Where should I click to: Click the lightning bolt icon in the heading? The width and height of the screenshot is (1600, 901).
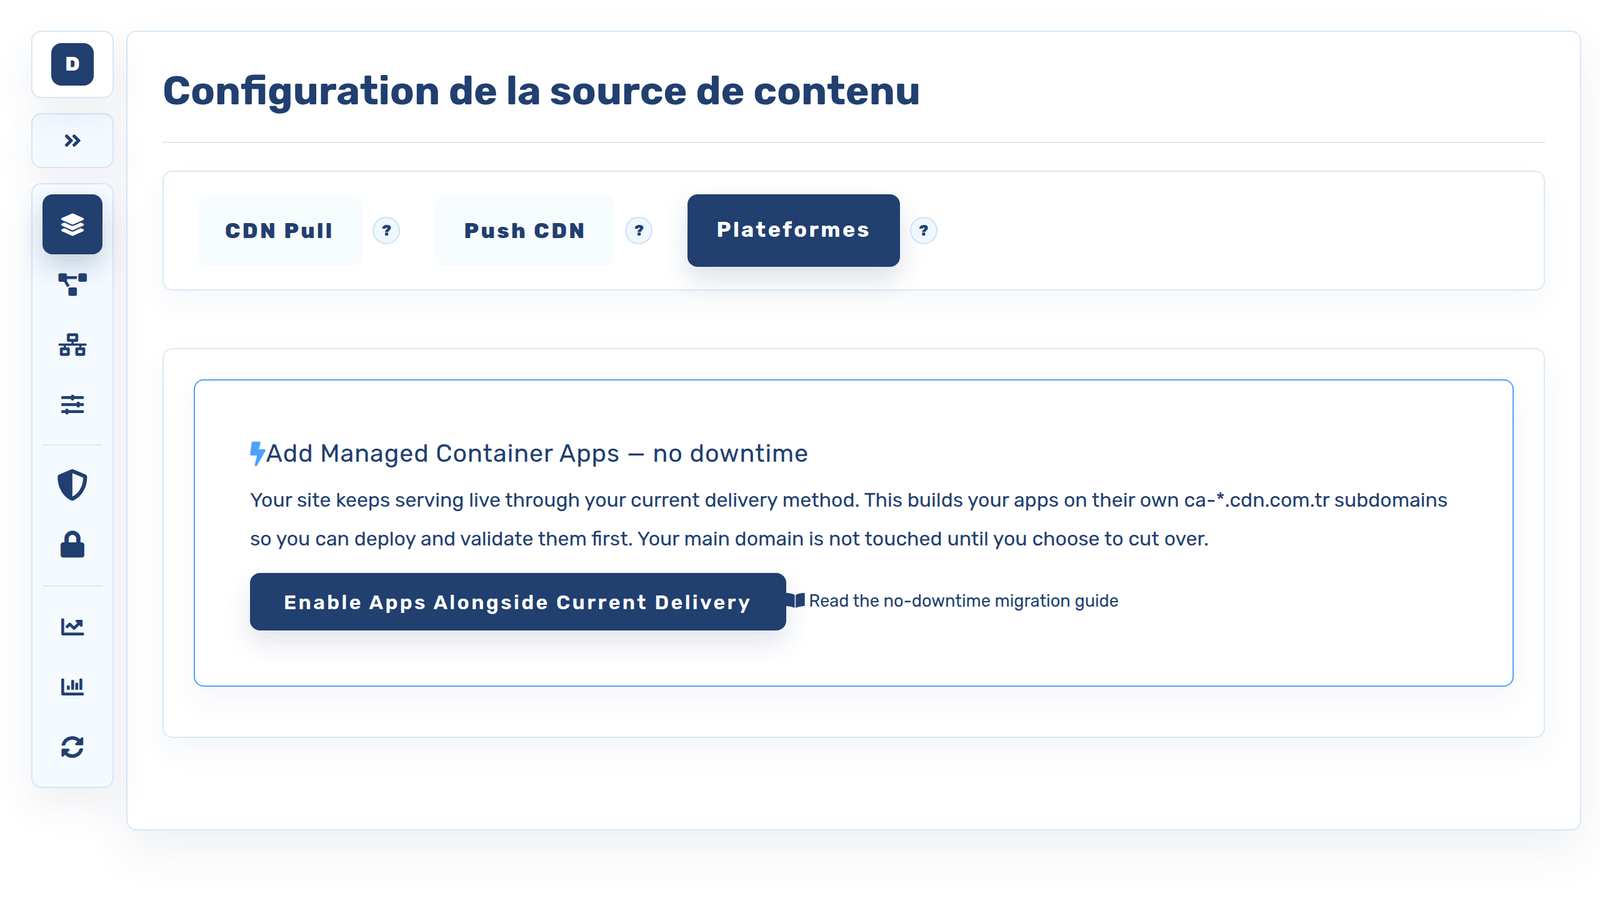[257, 454]
